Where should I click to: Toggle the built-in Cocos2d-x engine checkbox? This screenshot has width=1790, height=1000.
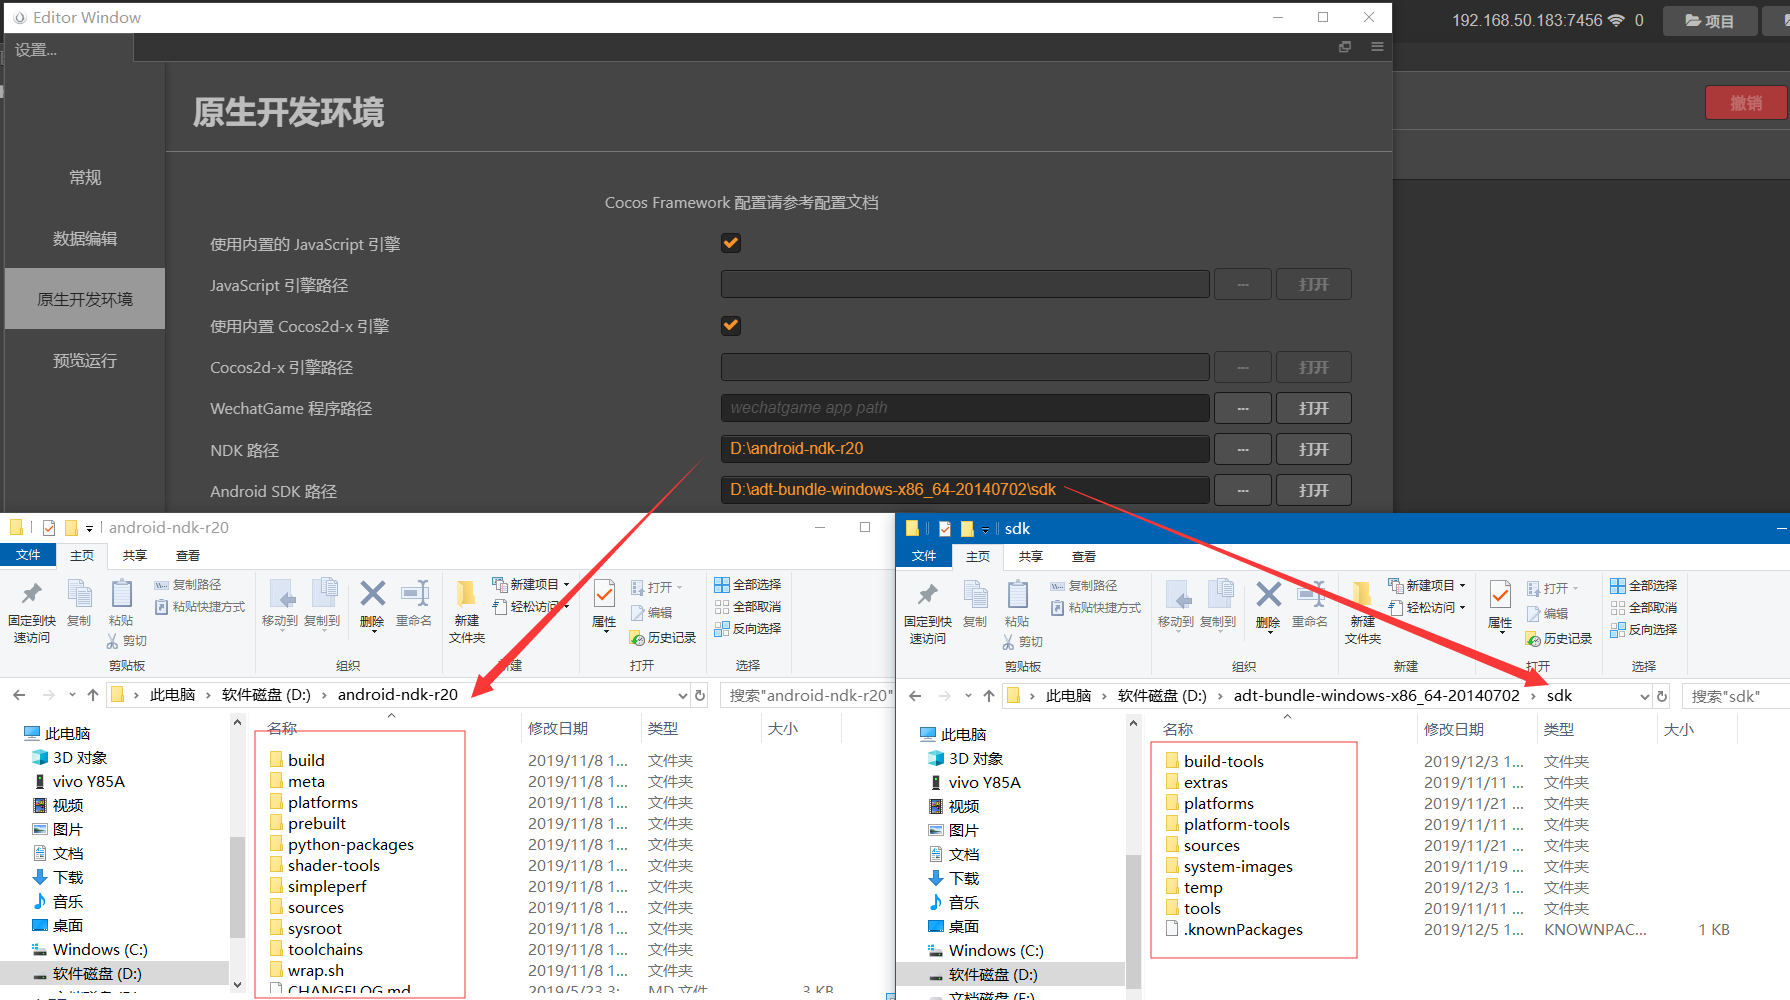coord(731,325)
